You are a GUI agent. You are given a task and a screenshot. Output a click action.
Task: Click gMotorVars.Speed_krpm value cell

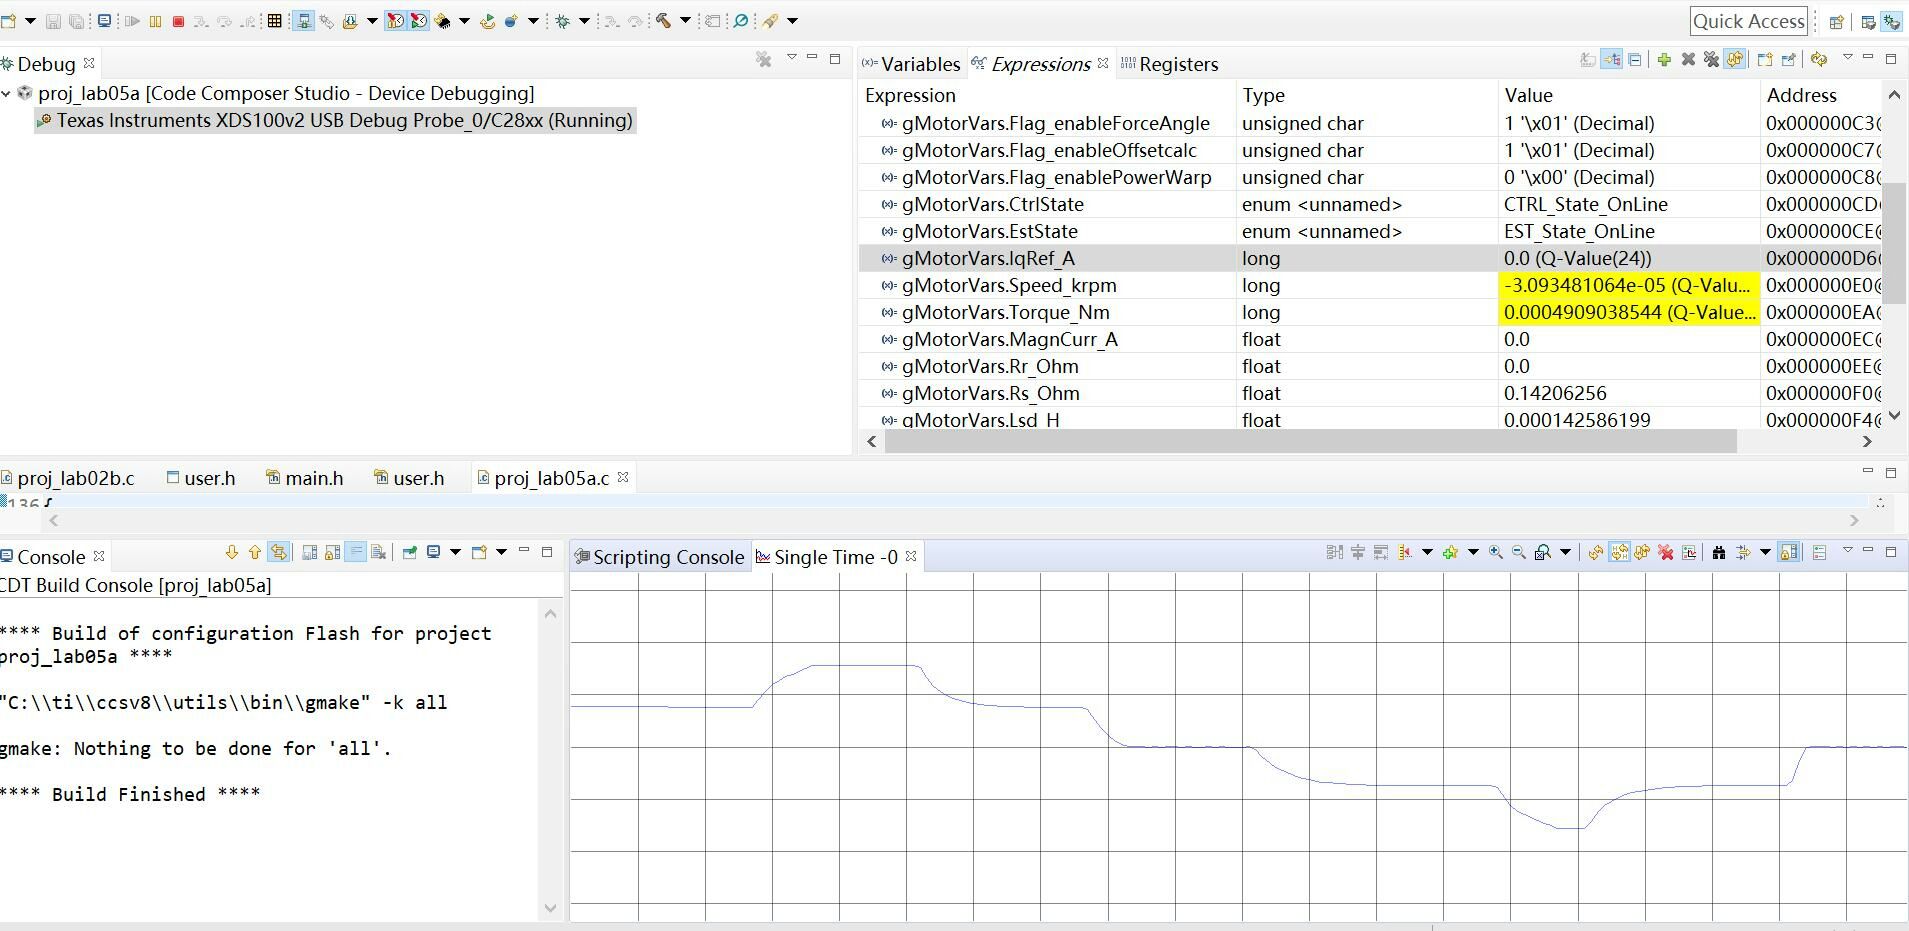click(x=1628, y=285)
